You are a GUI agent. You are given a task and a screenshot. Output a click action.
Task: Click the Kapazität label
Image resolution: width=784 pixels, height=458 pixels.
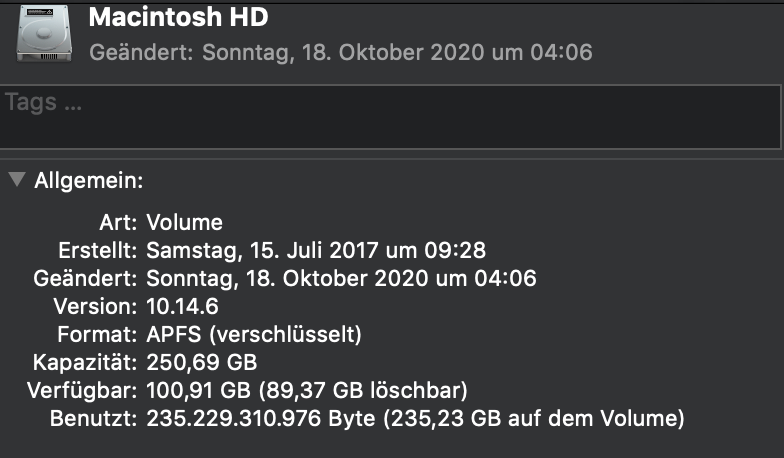tap(85, 361)
